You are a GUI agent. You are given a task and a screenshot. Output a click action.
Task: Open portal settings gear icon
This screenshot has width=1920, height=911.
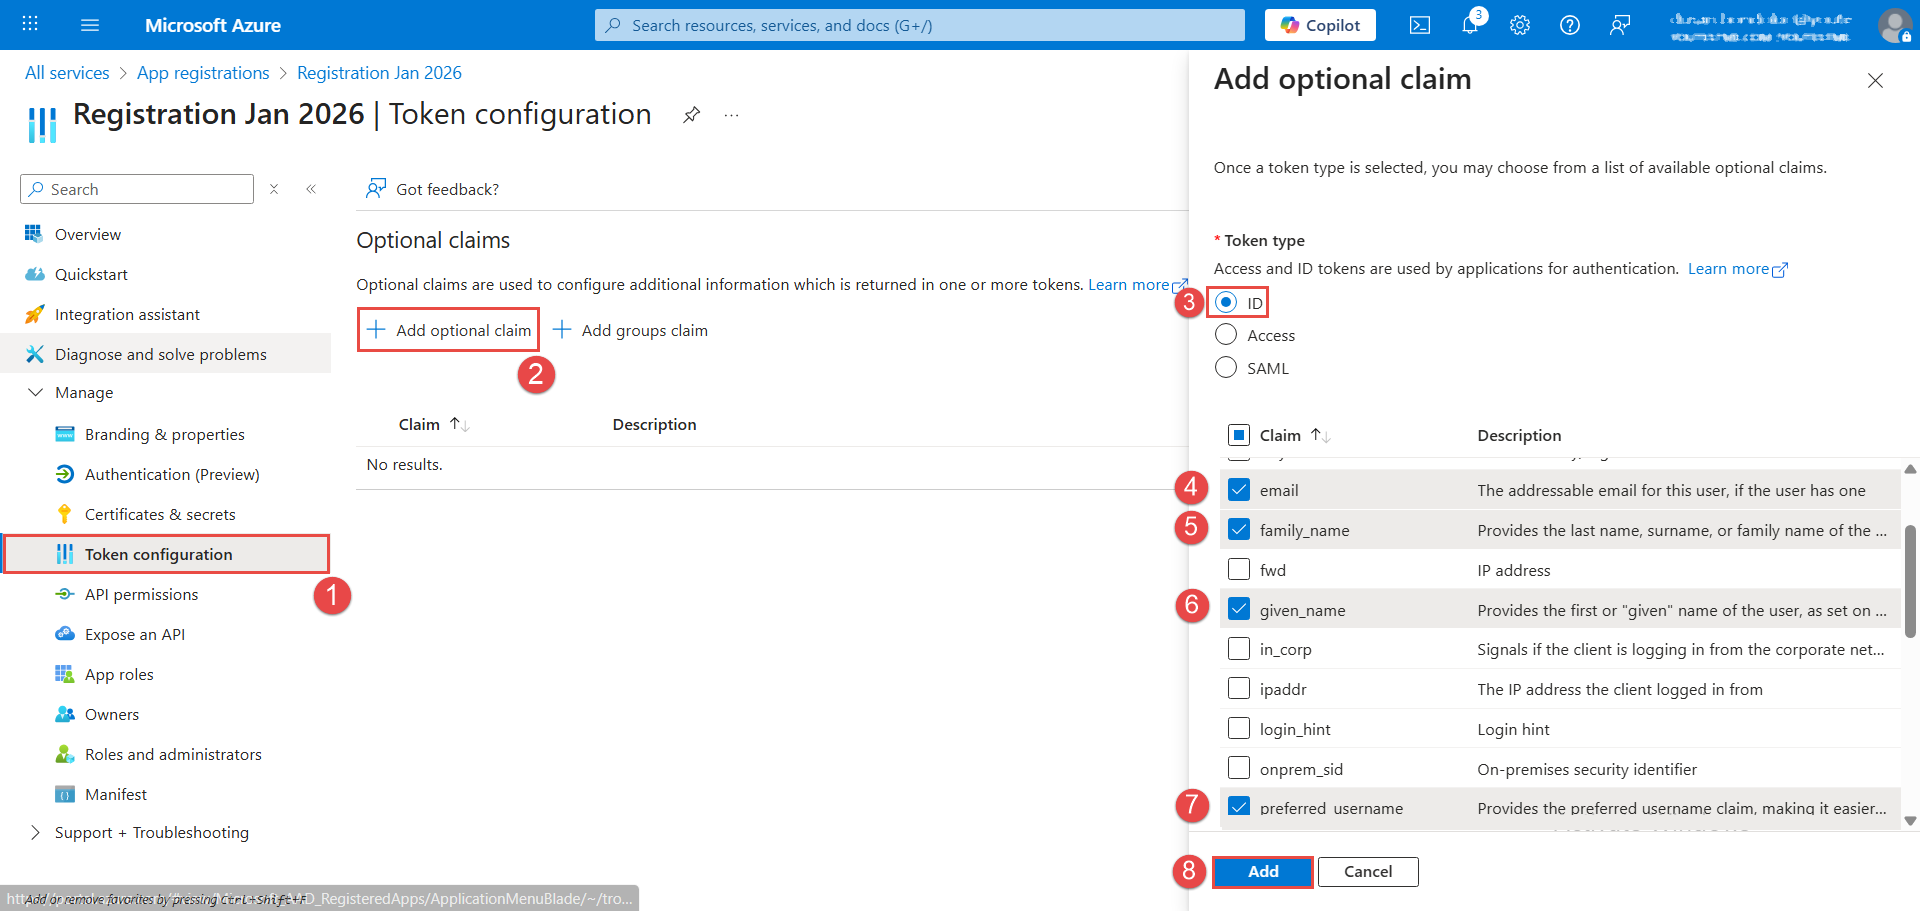pyautogui.click(x=1519, y=25)
